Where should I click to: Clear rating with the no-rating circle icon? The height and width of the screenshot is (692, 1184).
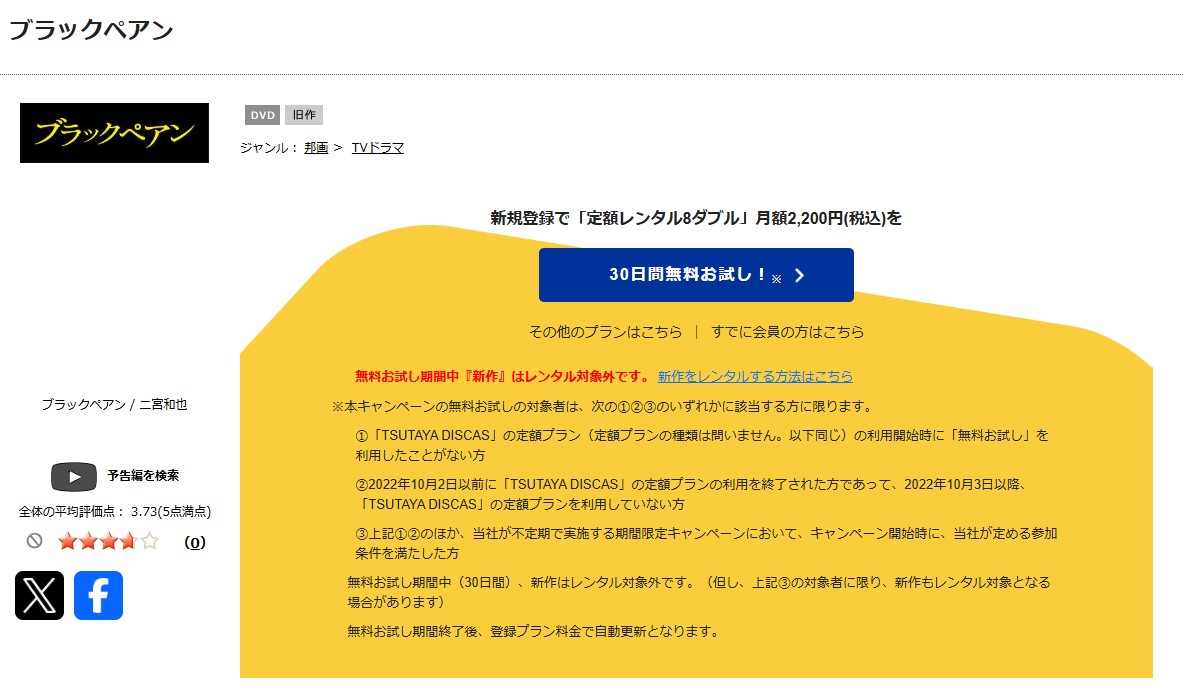pos(35,541)
